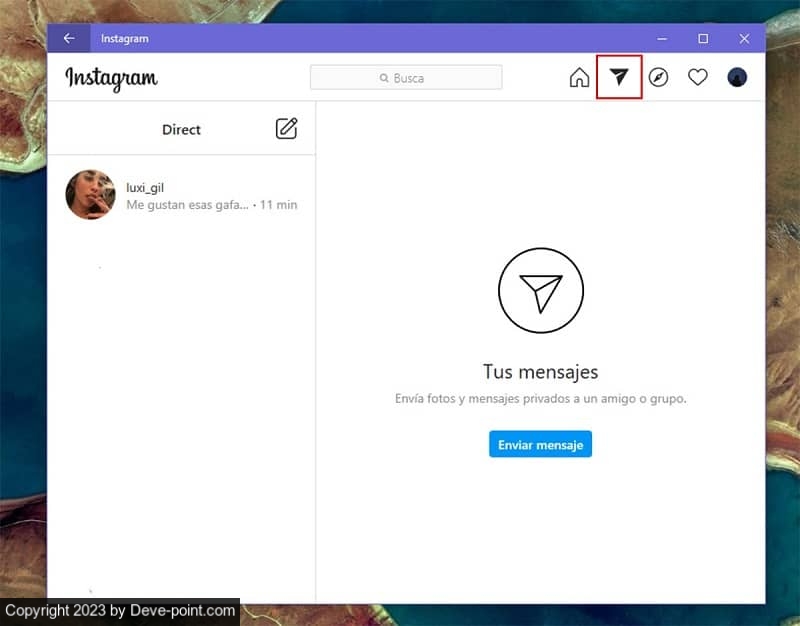This screenshot has height=626, width=800.
Task: Maximize the Instagram window
Action: point(703,39)
